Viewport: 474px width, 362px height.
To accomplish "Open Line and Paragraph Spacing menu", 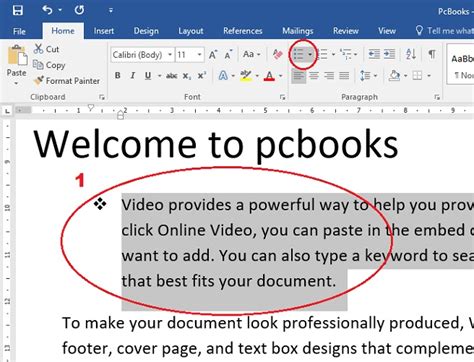I will [368, 76].
